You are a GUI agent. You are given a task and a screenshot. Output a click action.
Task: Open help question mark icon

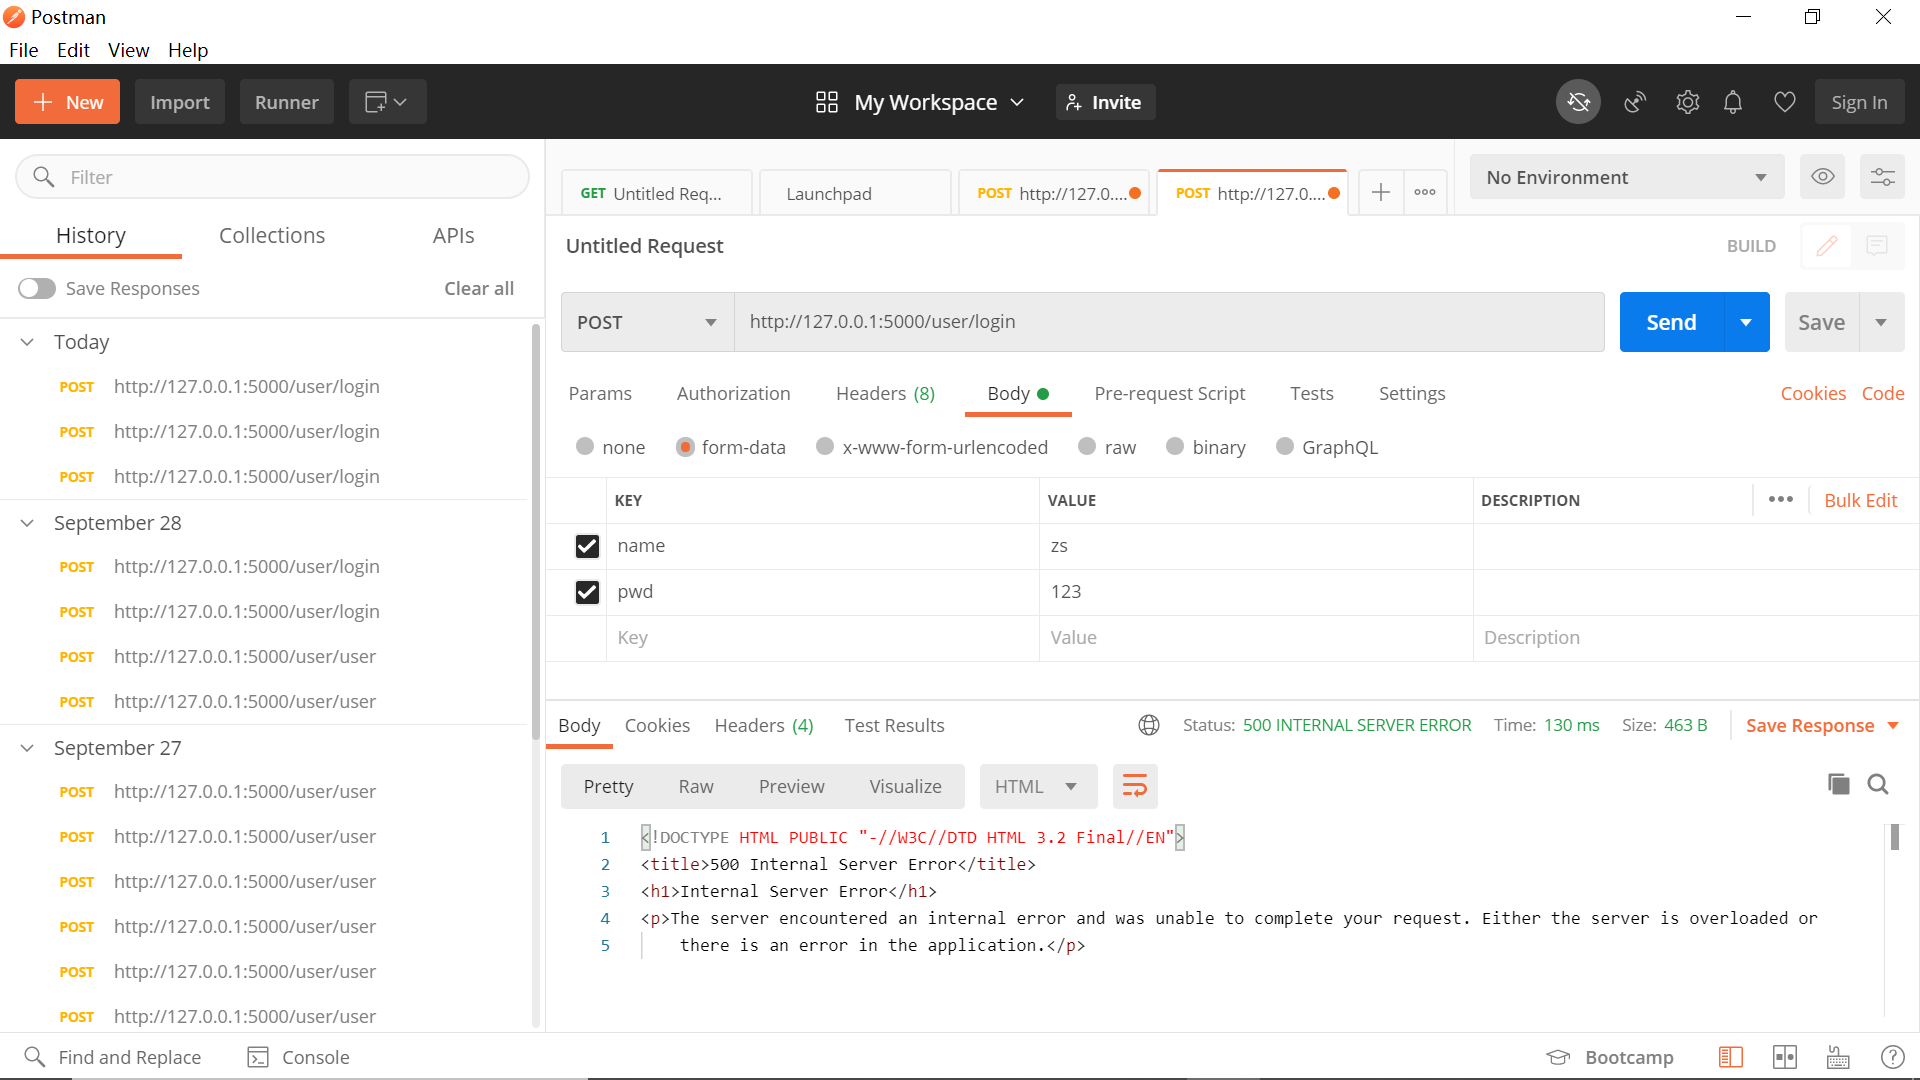tap(1892, 1057)
